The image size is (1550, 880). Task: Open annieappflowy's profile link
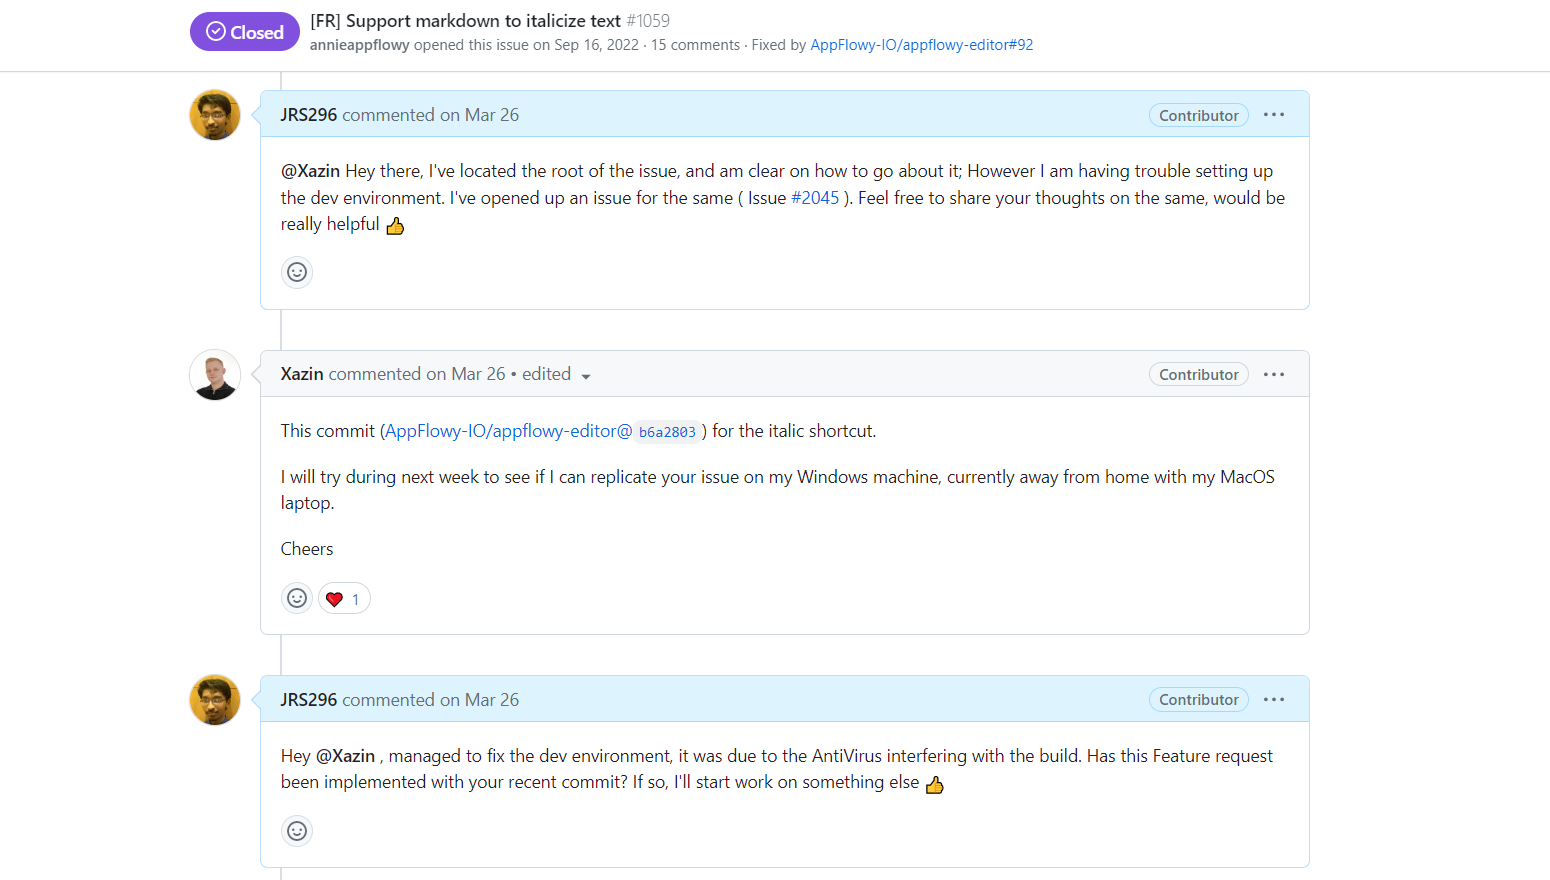coord(359,45)
